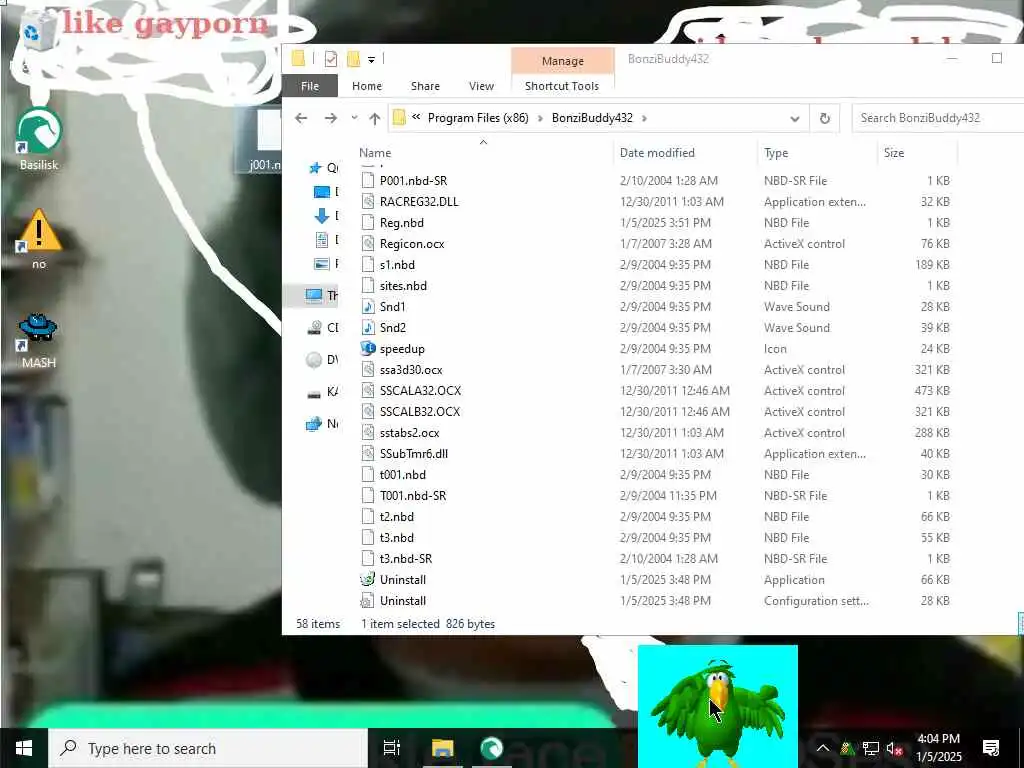The image size is (1024, 768).
Task: Open the Windows Start menu
Action: coord(24,748)
